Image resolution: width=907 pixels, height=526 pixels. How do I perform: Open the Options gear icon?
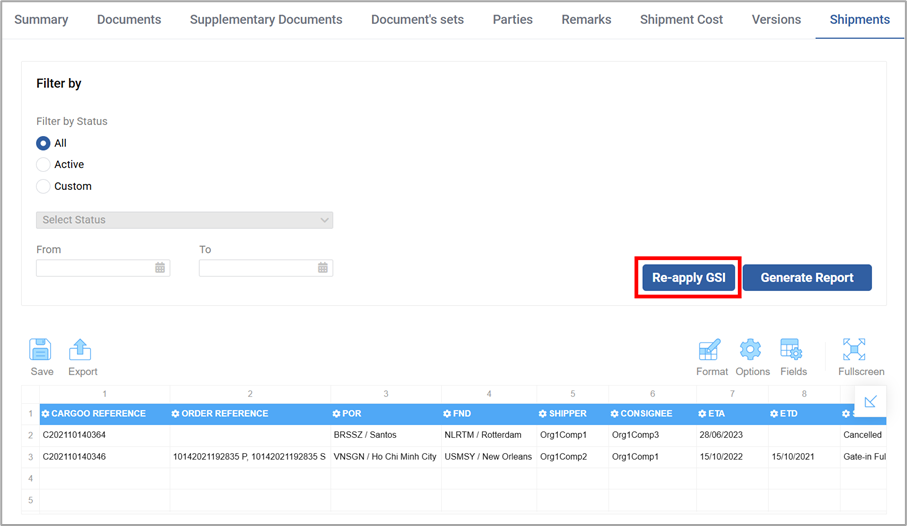pos(750,350)
